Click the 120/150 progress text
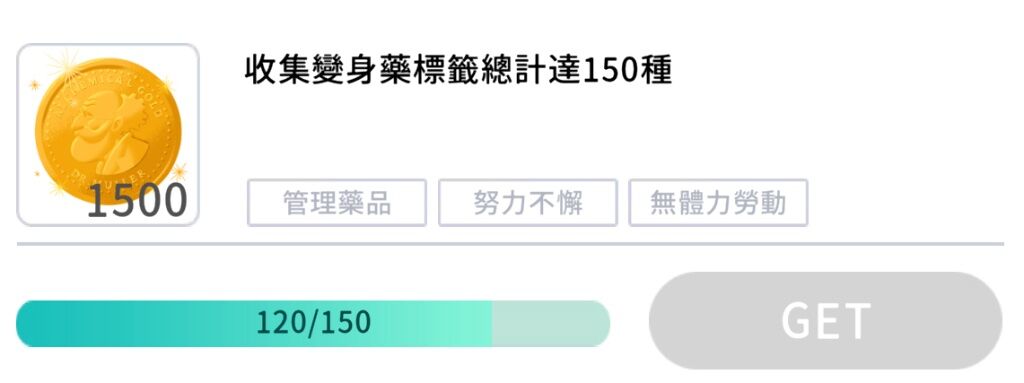The width and height of the screenshot is (1024, 383). (313, 323)
